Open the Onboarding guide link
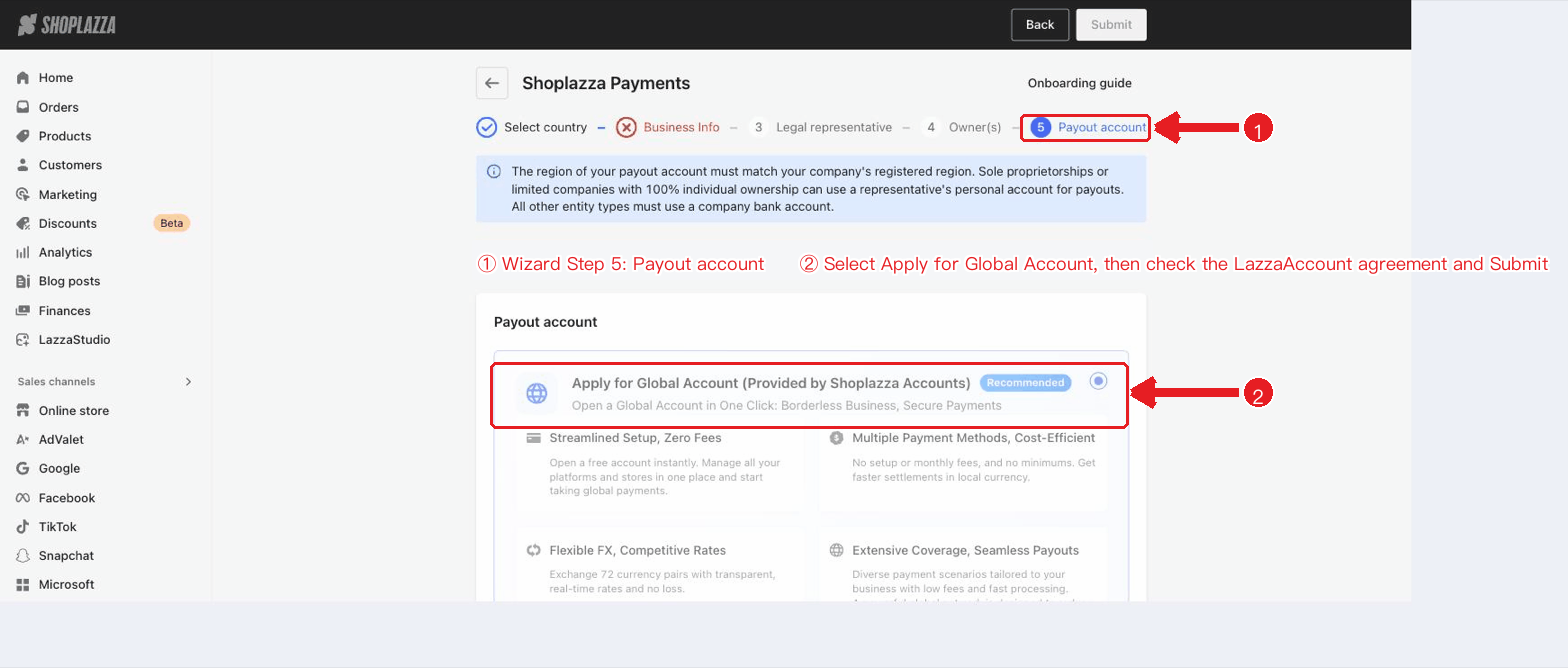The image size is (1568, 668). (1080, 84)
